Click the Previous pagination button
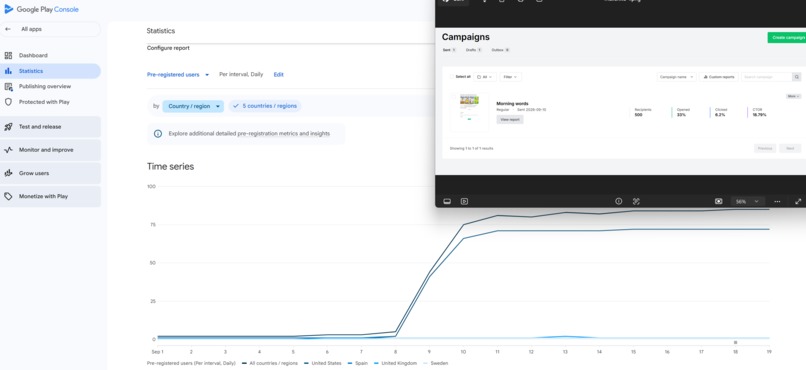The width and height of the screenshot is (806, 370). pos(765,149)
